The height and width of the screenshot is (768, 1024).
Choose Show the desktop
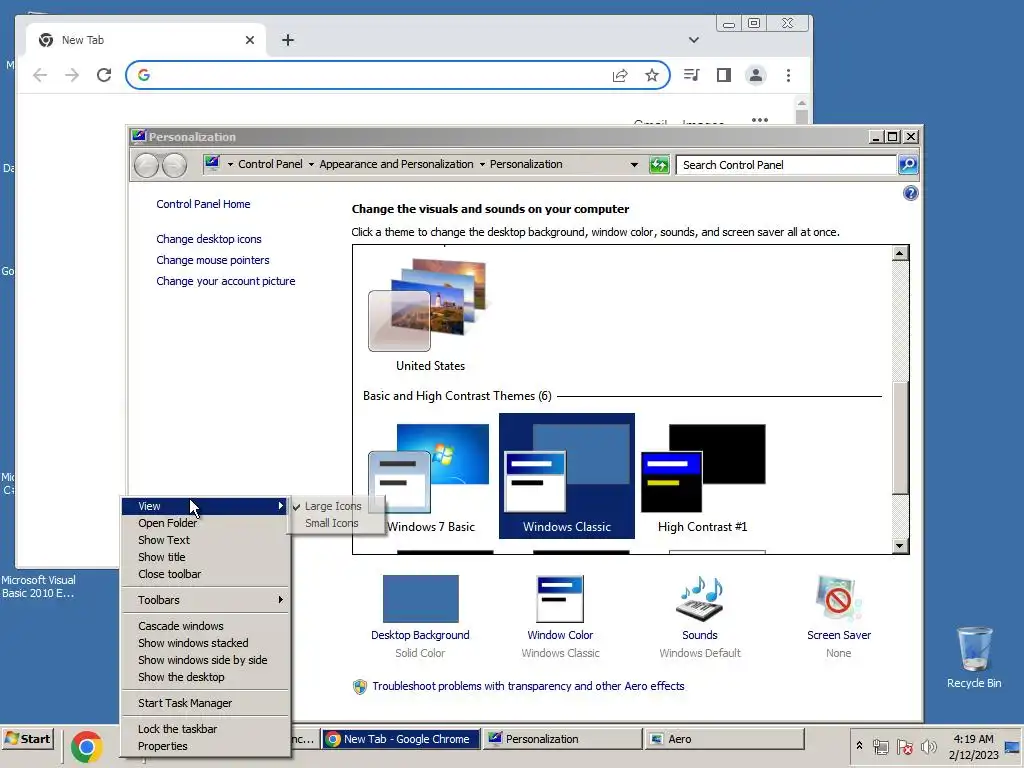coord(204,677)
